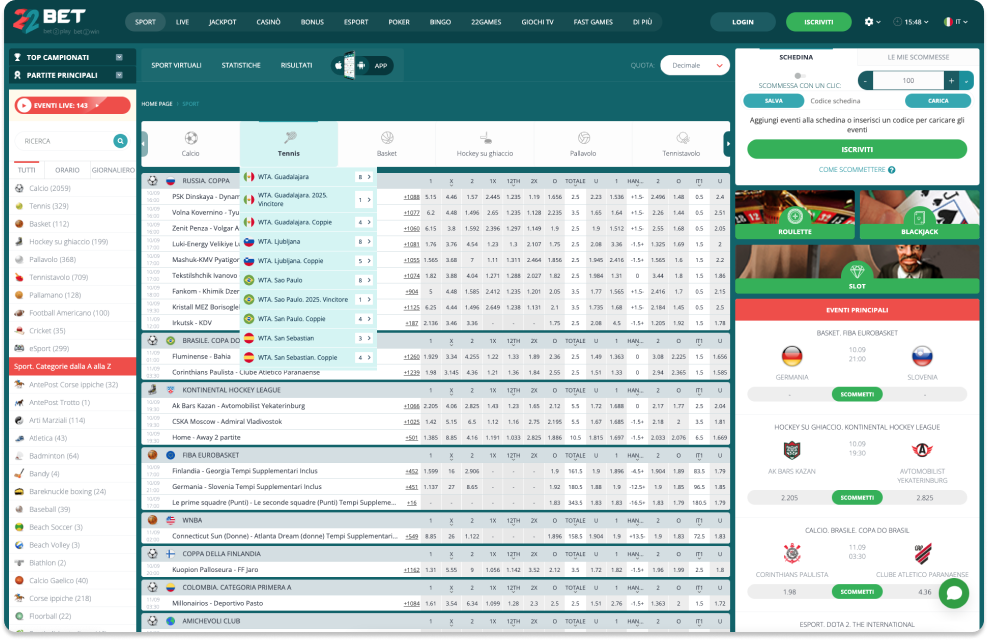Increase the one-click bet amount with plus
Viewport: 988px width, 640px height.
(x=951, y=80)
